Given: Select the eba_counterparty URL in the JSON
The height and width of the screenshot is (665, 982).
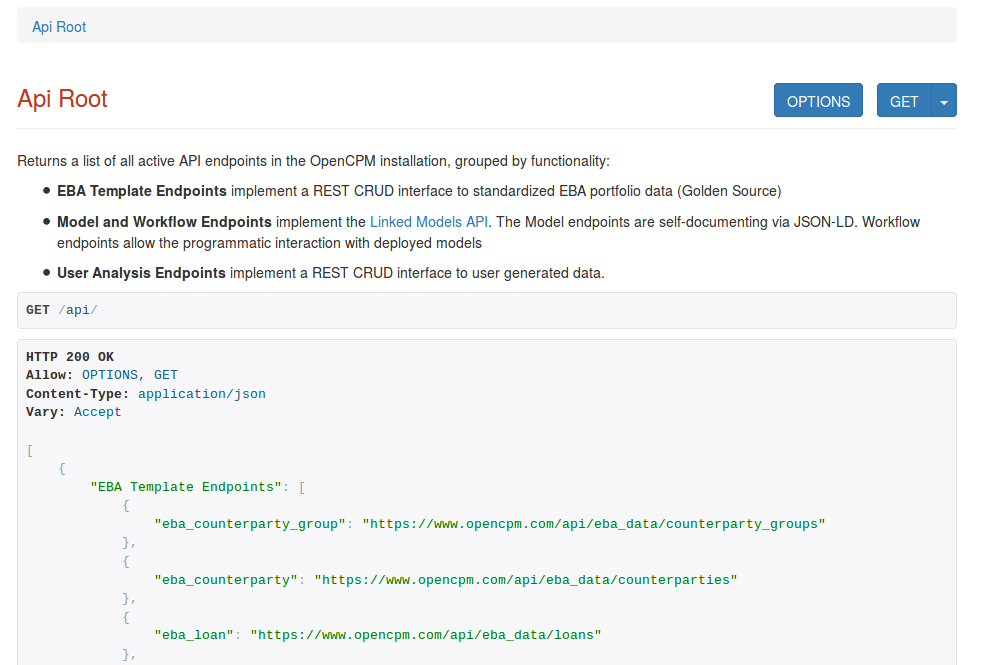Looking at the screenshot, I should [526, 579].
